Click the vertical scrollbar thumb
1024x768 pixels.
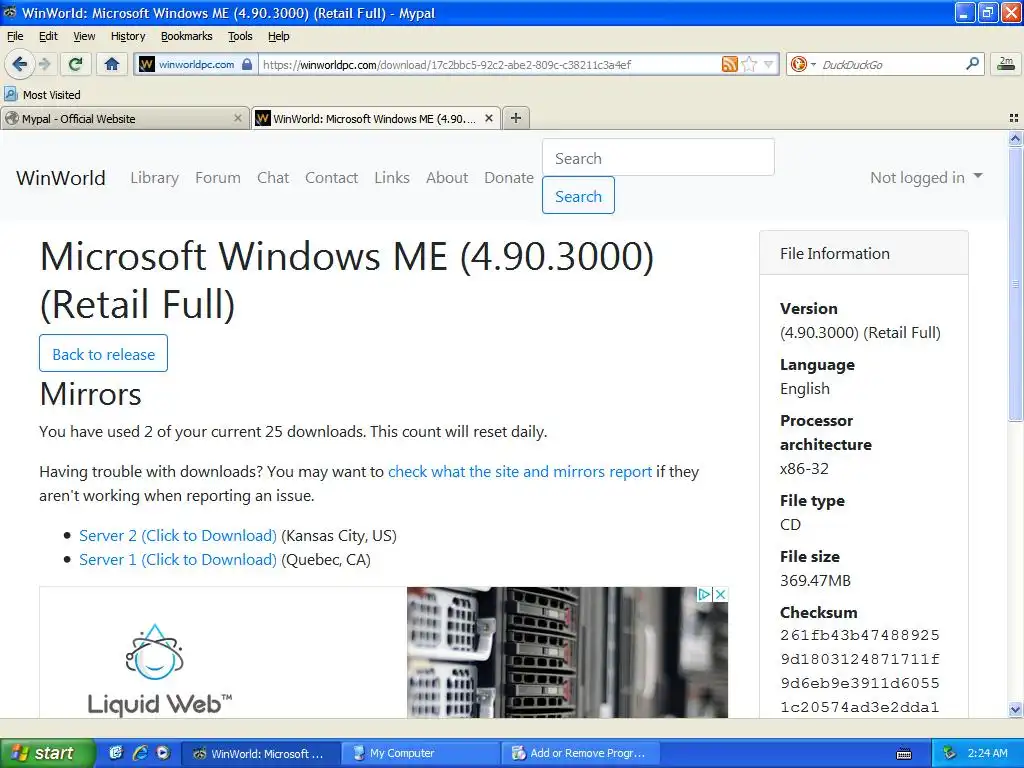pyautogui.click(x=1015, y=284)
